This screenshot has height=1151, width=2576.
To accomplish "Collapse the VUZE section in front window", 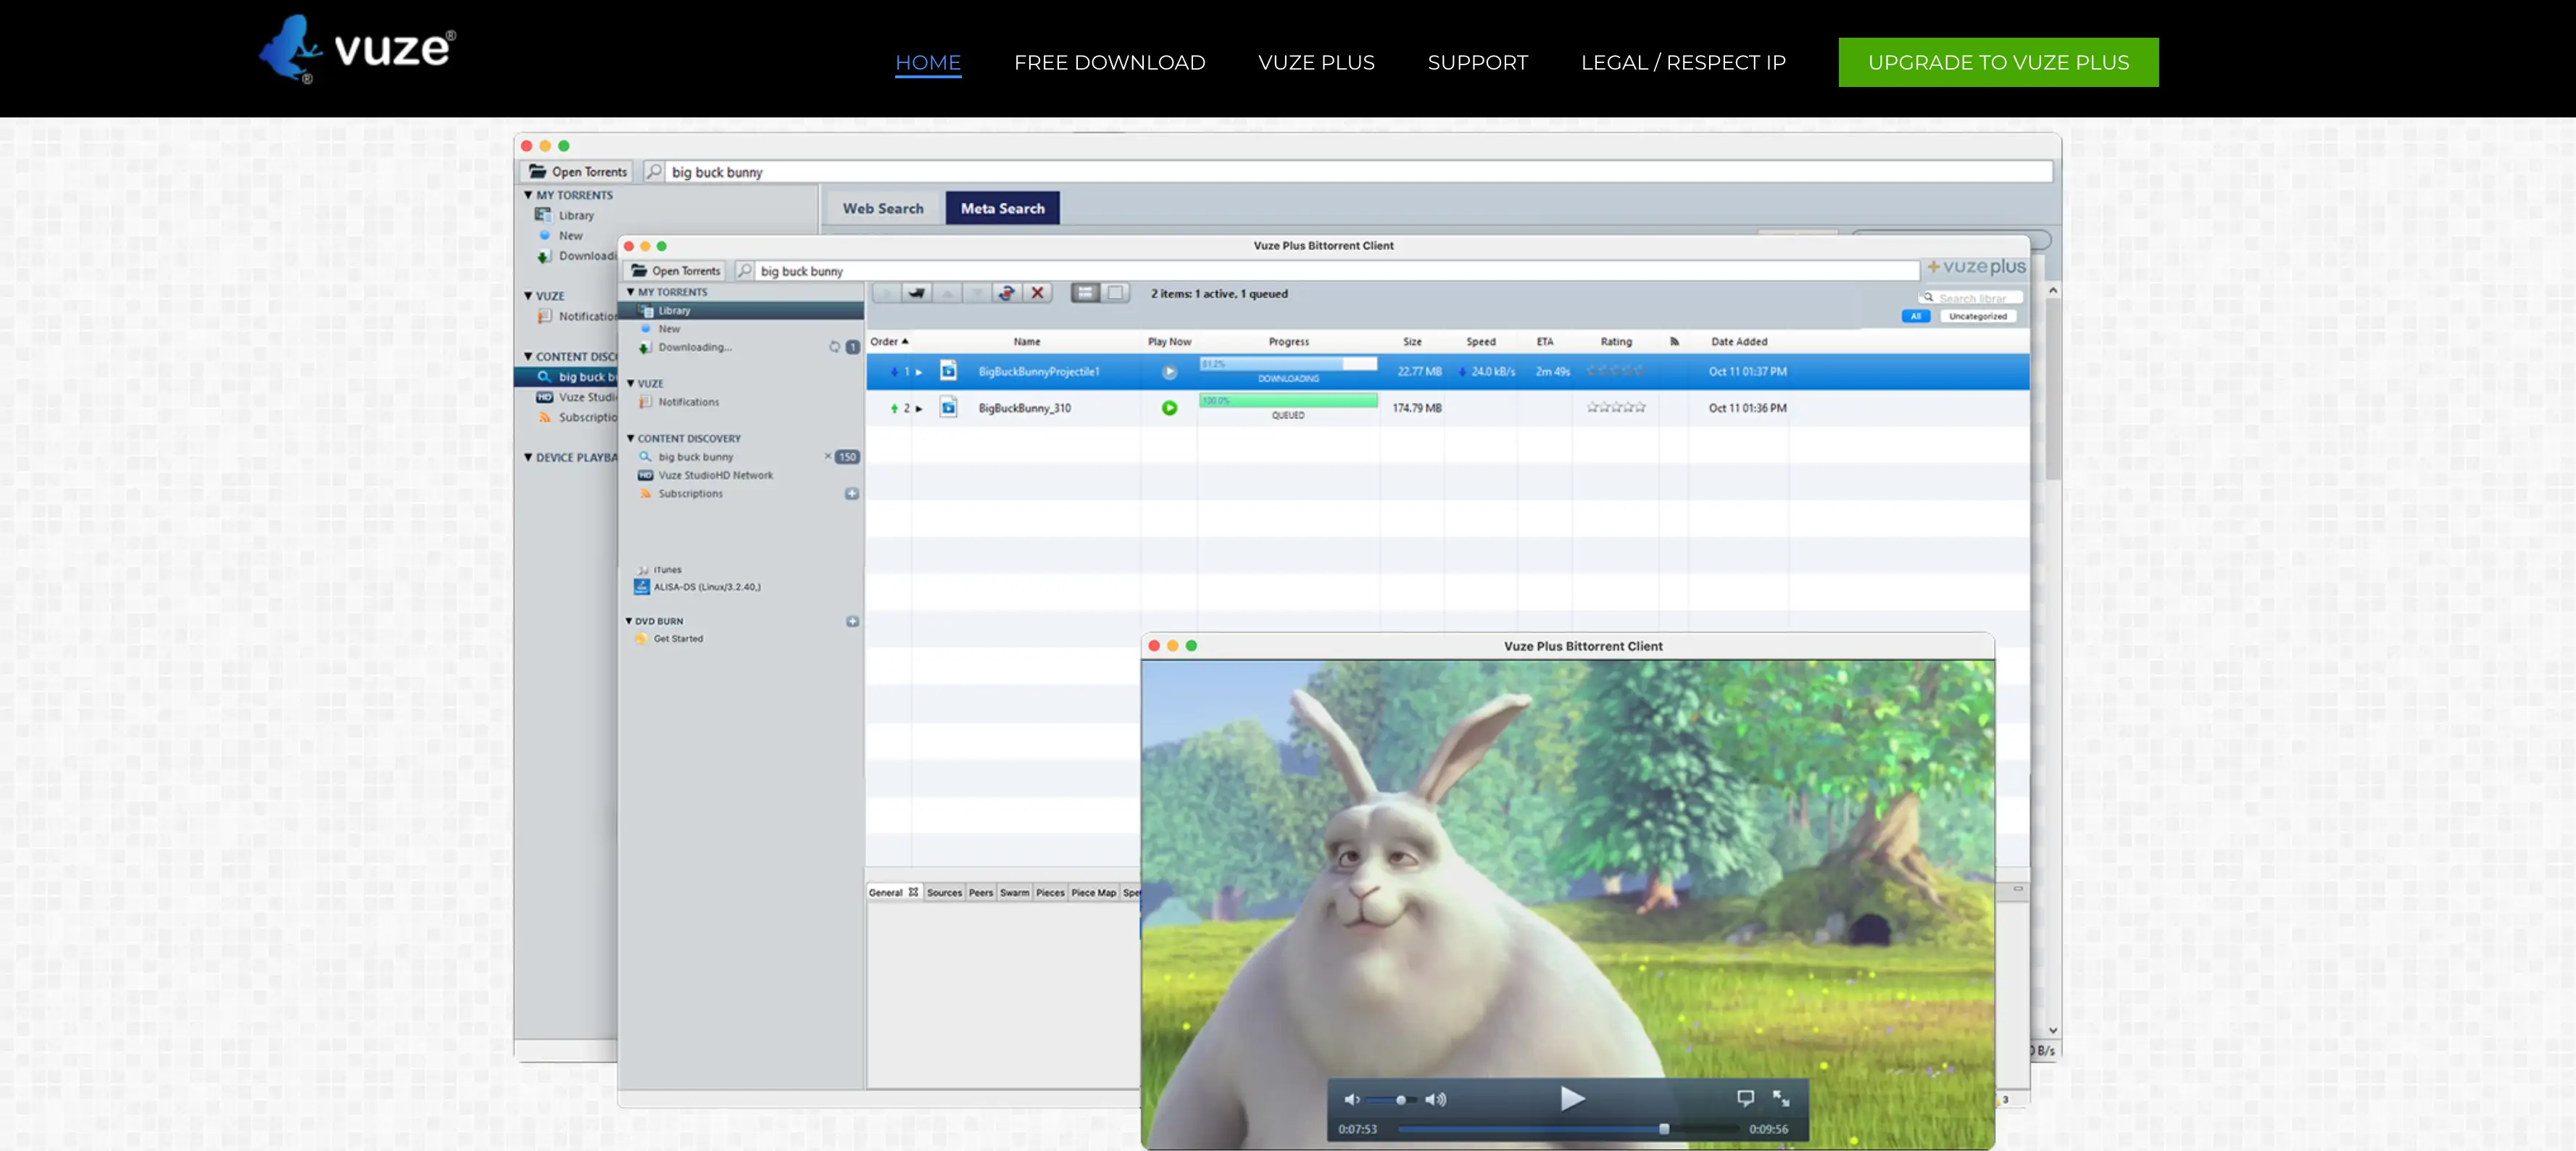I will tap(630, 383).
